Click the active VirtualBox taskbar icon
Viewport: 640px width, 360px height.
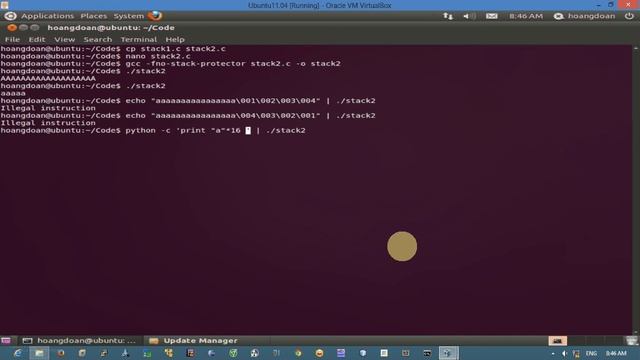coord(448,353)
